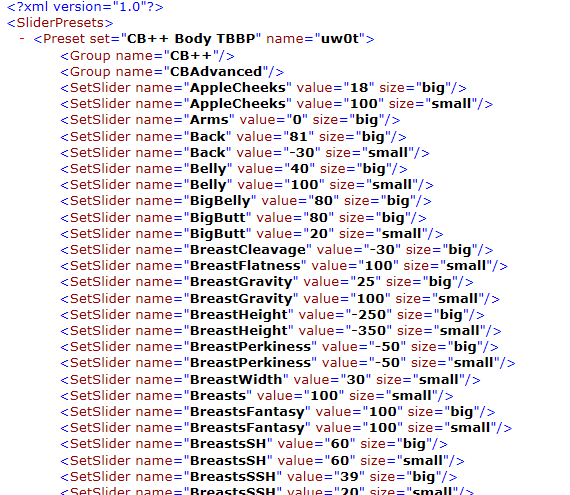This screenshot has width=570, height=495.
Task: Collapse the Preset node via the minus sign
Action: tap(22, 39)
